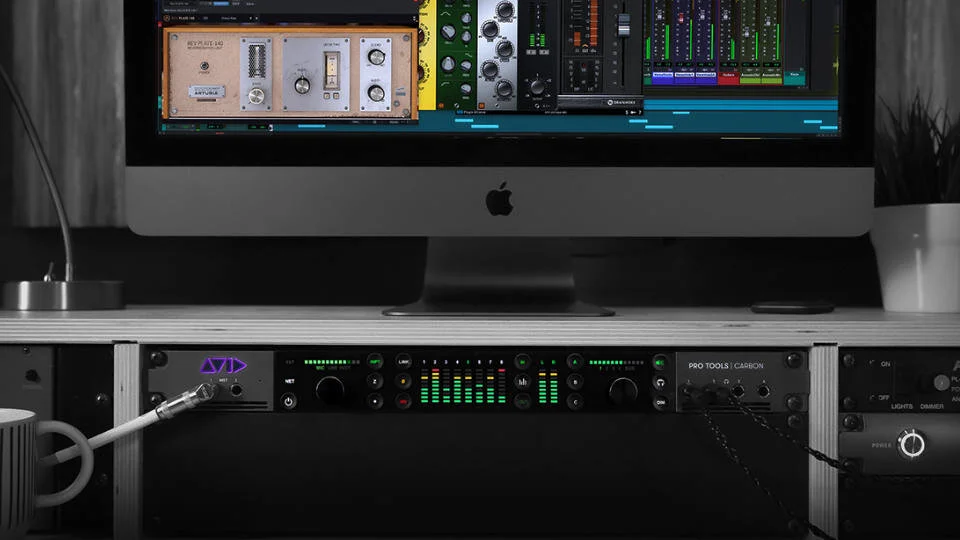Select monitor output C button
960x540 pixels.
click(x=575, y=402)
